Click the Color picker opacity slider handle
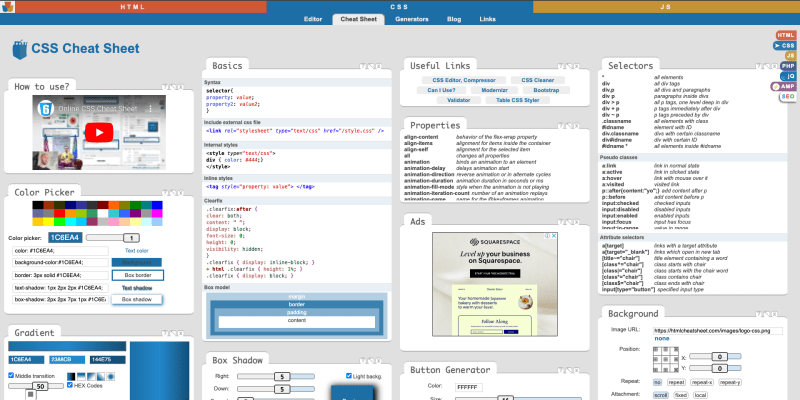The image size is (800, 400). click(132, 238)
